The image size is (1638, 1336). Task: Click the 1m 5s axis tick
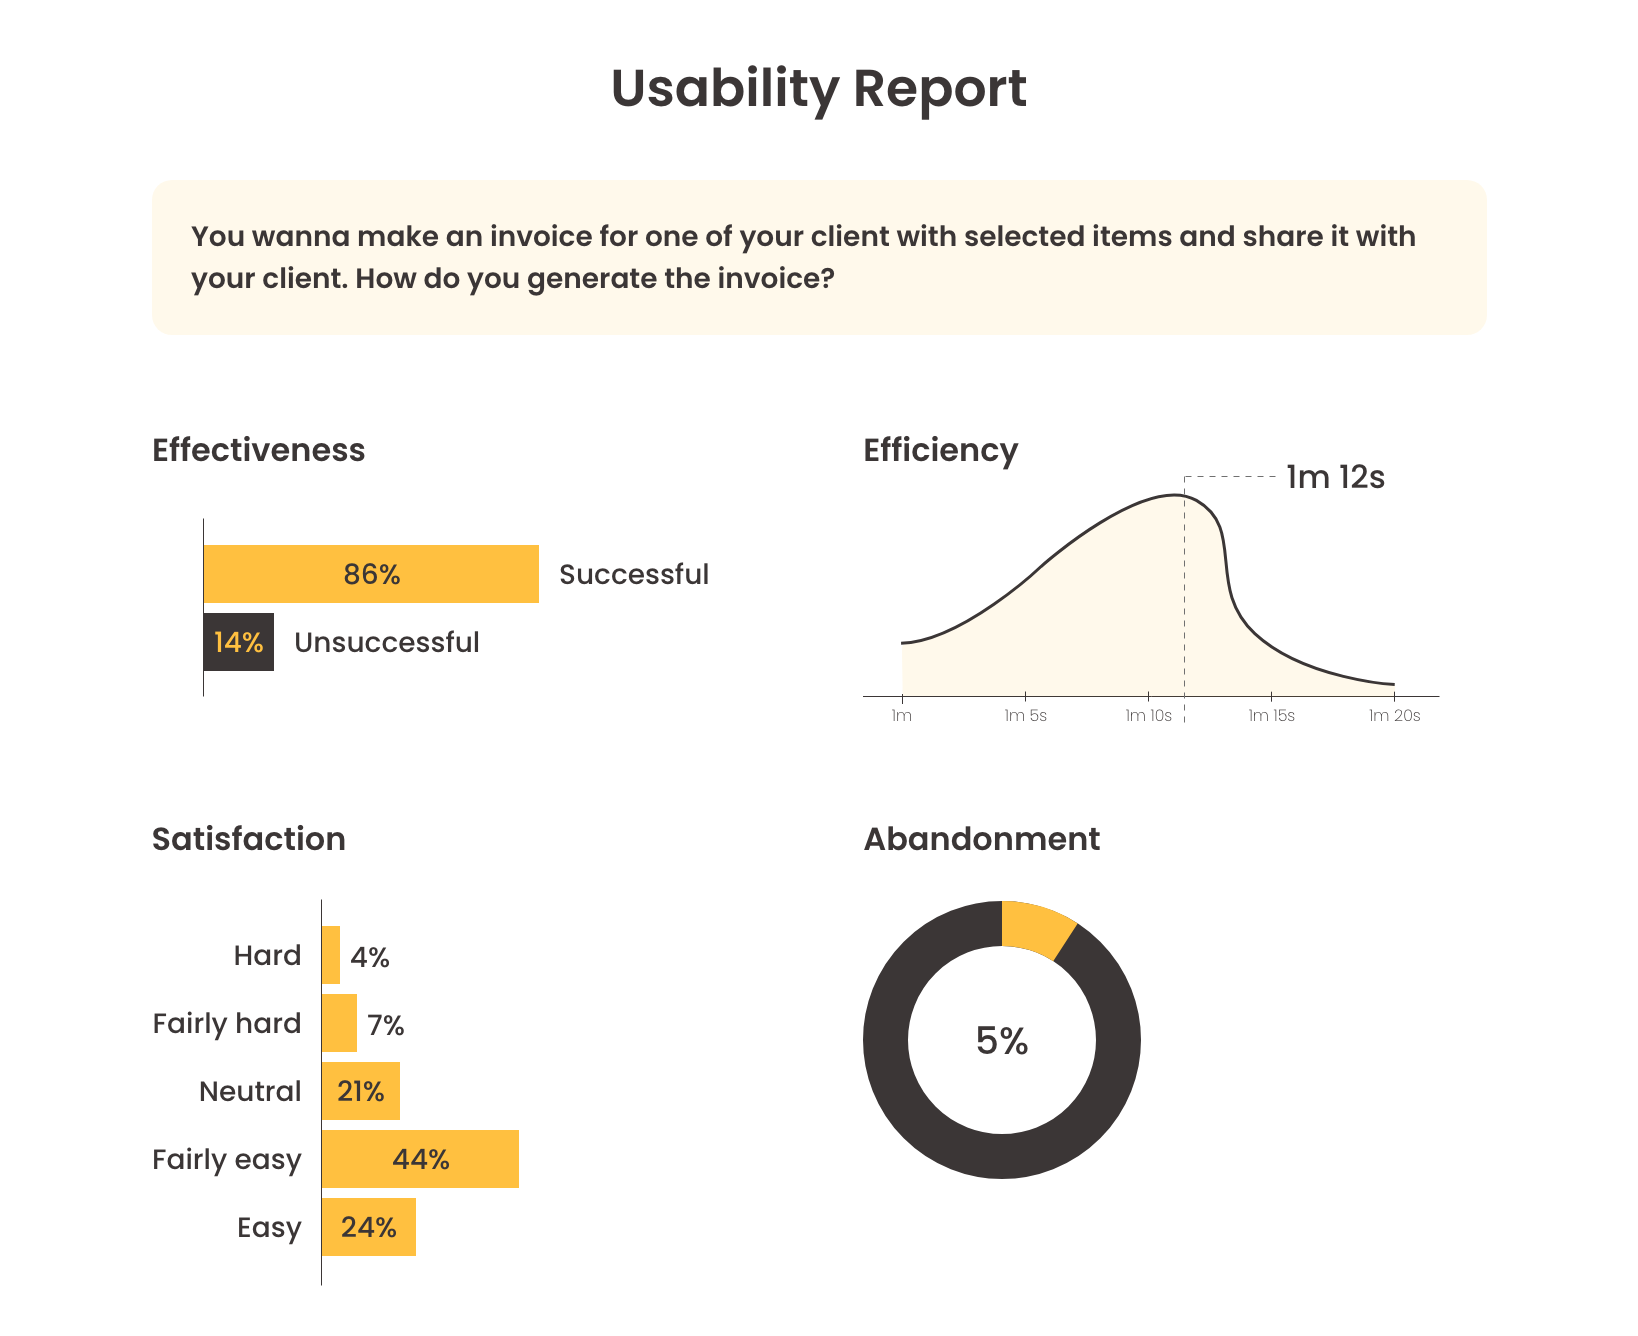[x=1025, y=716]
